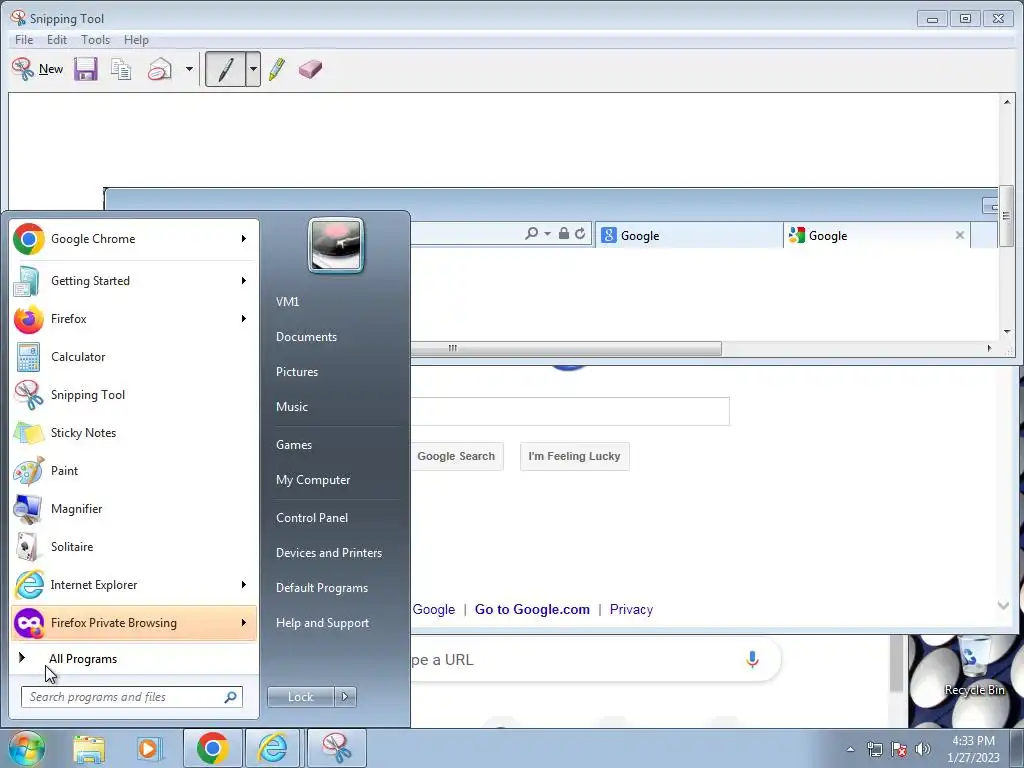Select the Highlighter tool
1024x768 pixels.
coord(277,69)
